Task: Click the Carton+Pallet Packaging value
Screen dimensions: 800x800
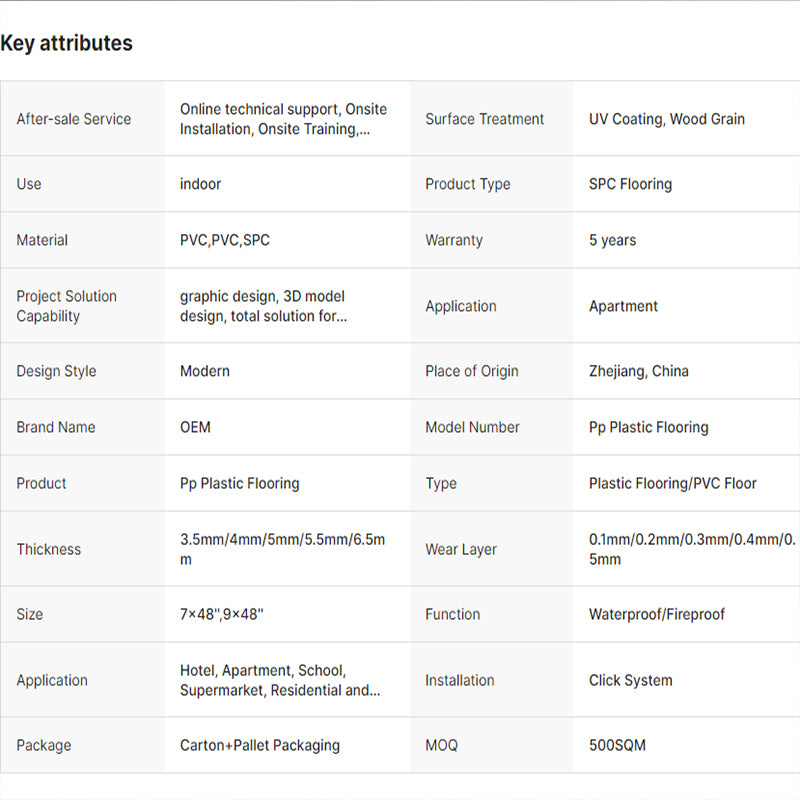Action: pyautogui.click(x=259, y=745)
